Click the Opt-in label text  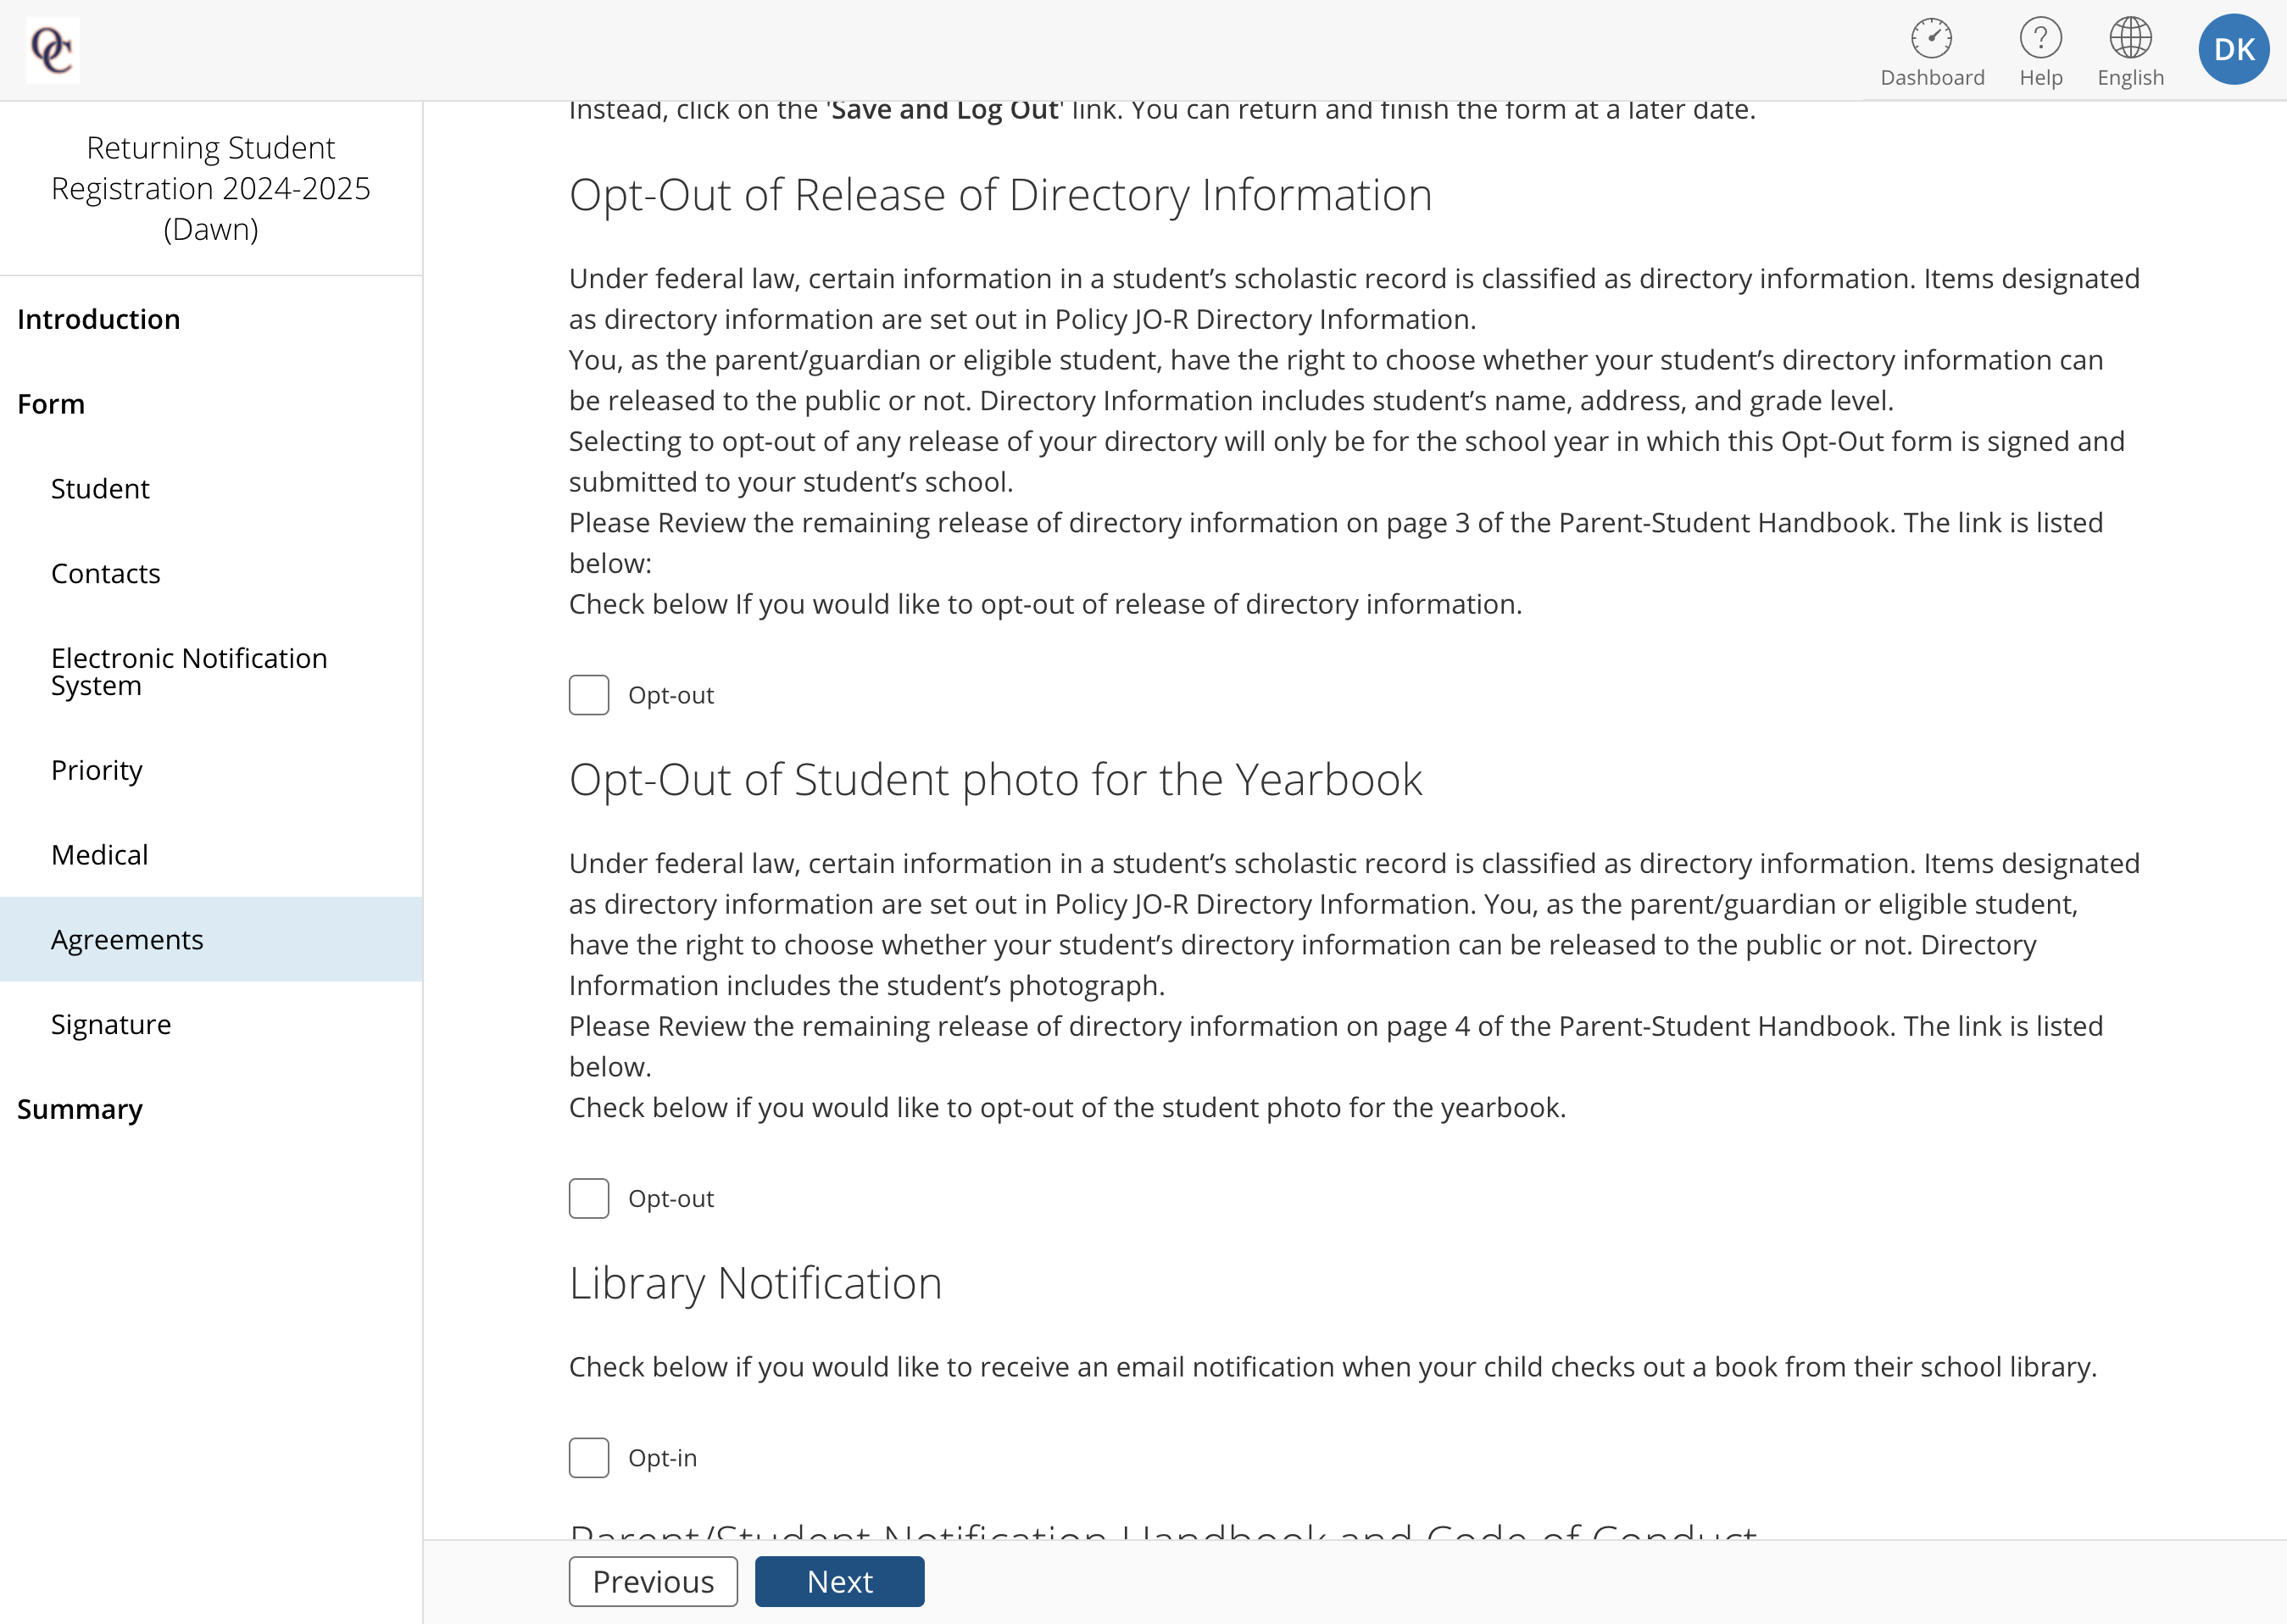tap(662, 1458)
